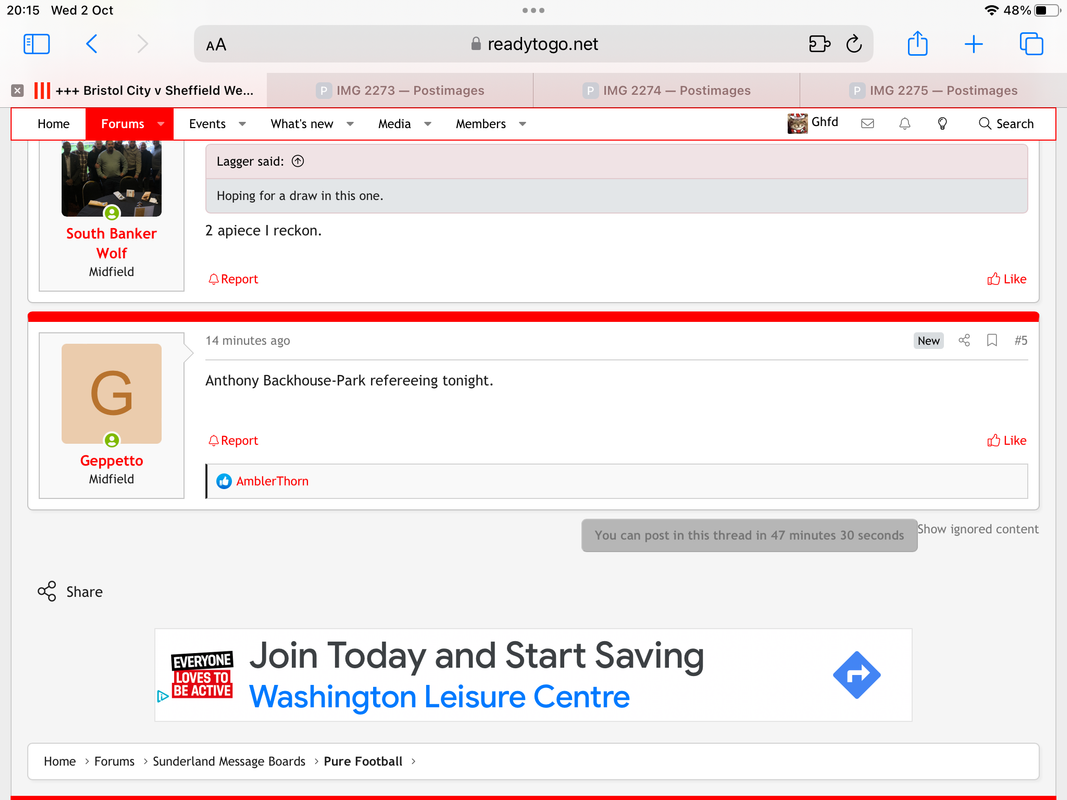Open the share sheet icon in Safari
This screenshot has height=800, width=1067.
tap(917, 44)
